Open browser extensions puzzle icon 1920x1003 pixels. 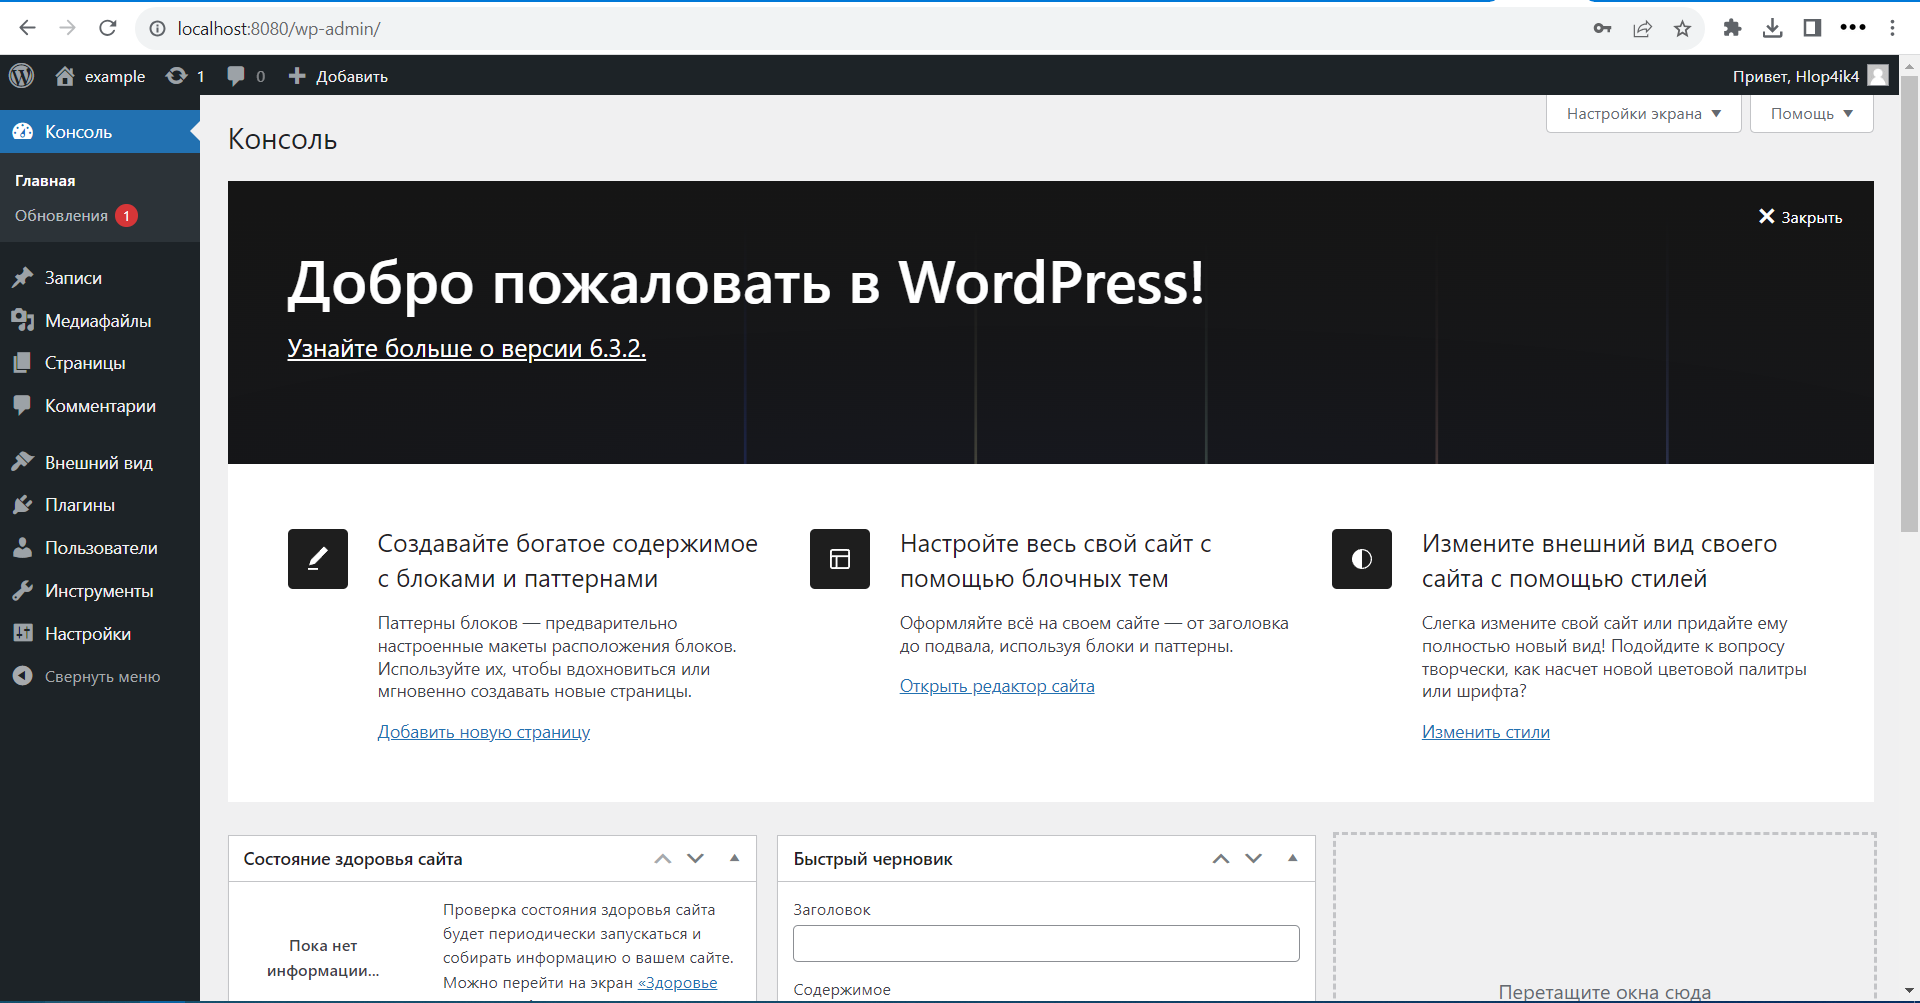[x=1732, y=29]
